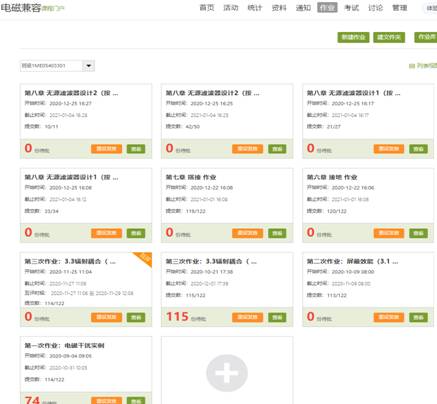This screenshot has width=437, height=404.
Task: Open the 管理 tab
Action: pyautogui.click(x=400, y=8)
